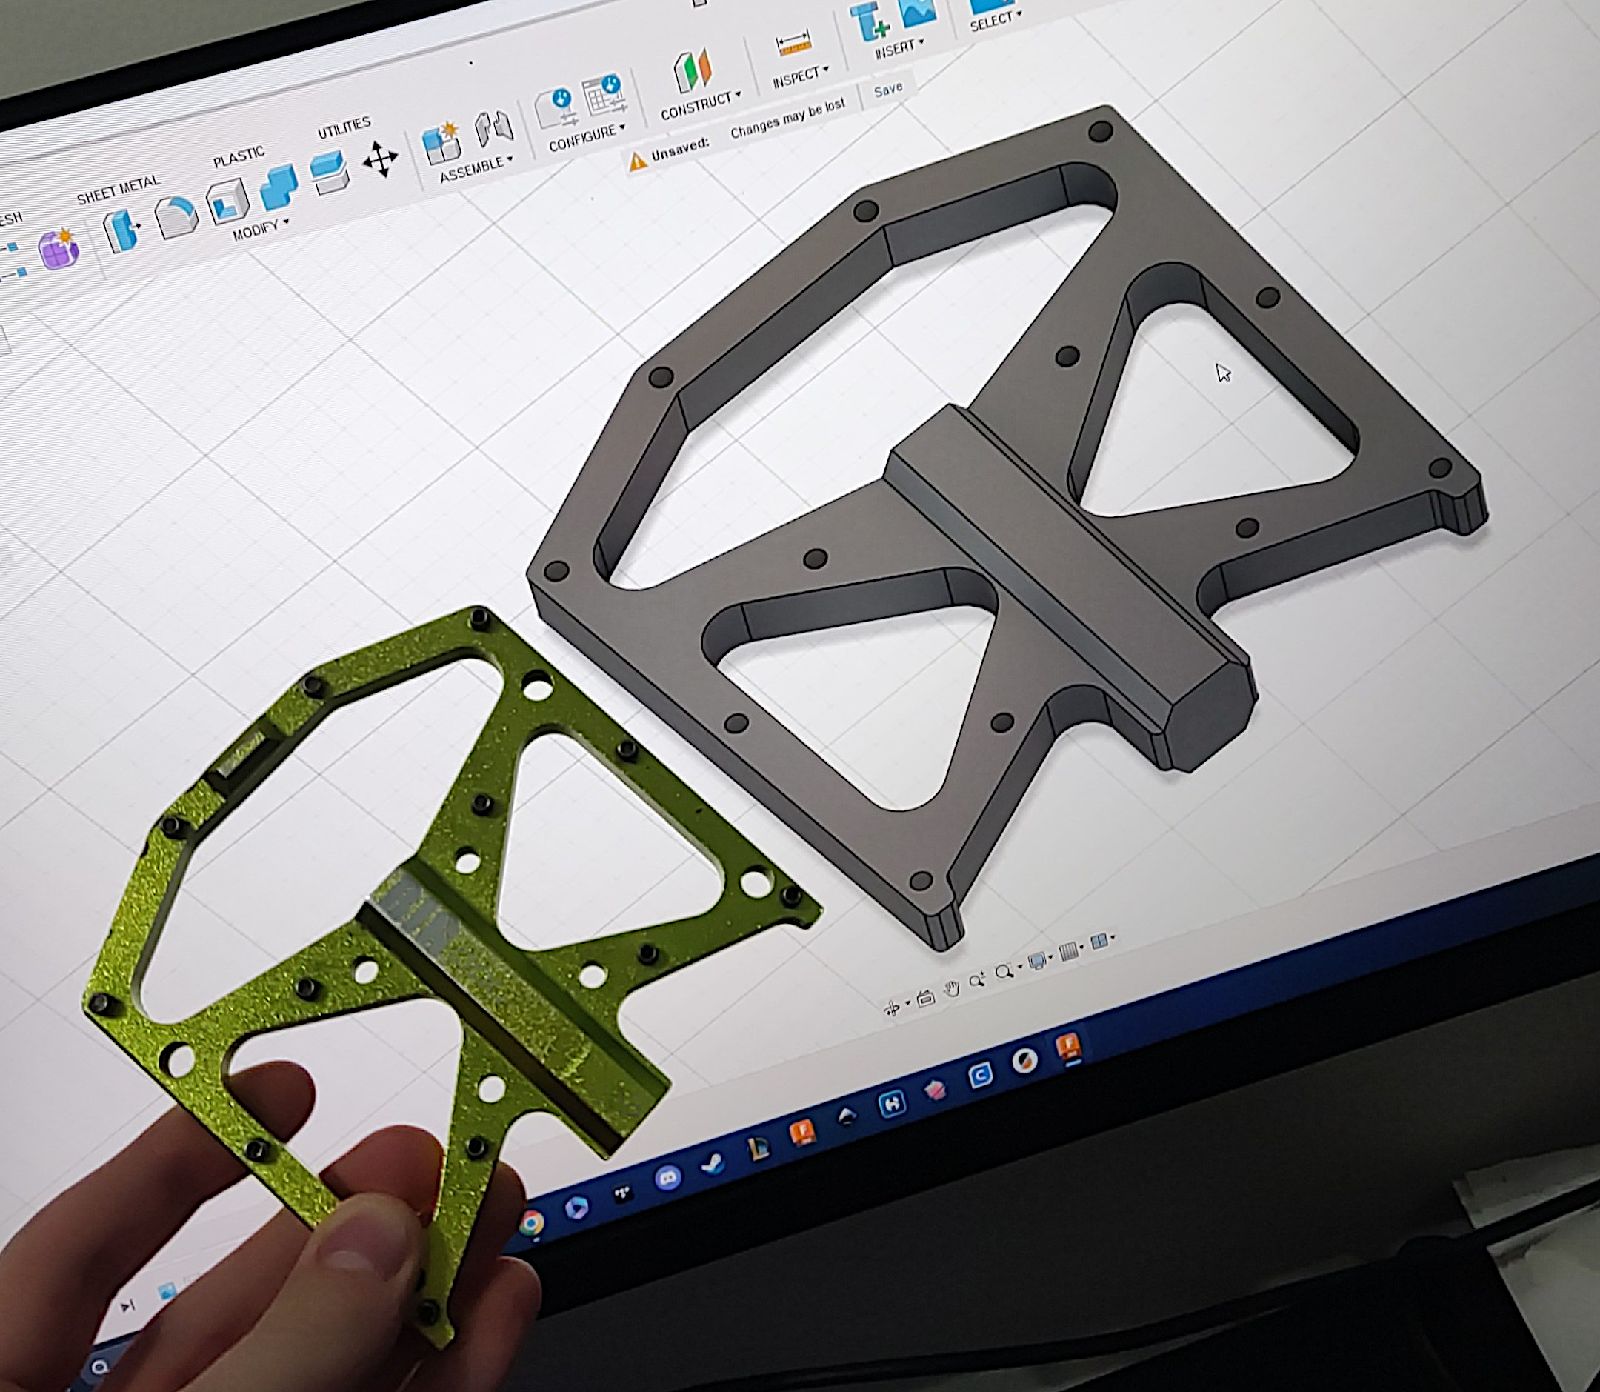Click the New Component icon in Assemble
The height and width of the screenshot is (1392, 1600).
coord(441,142)
